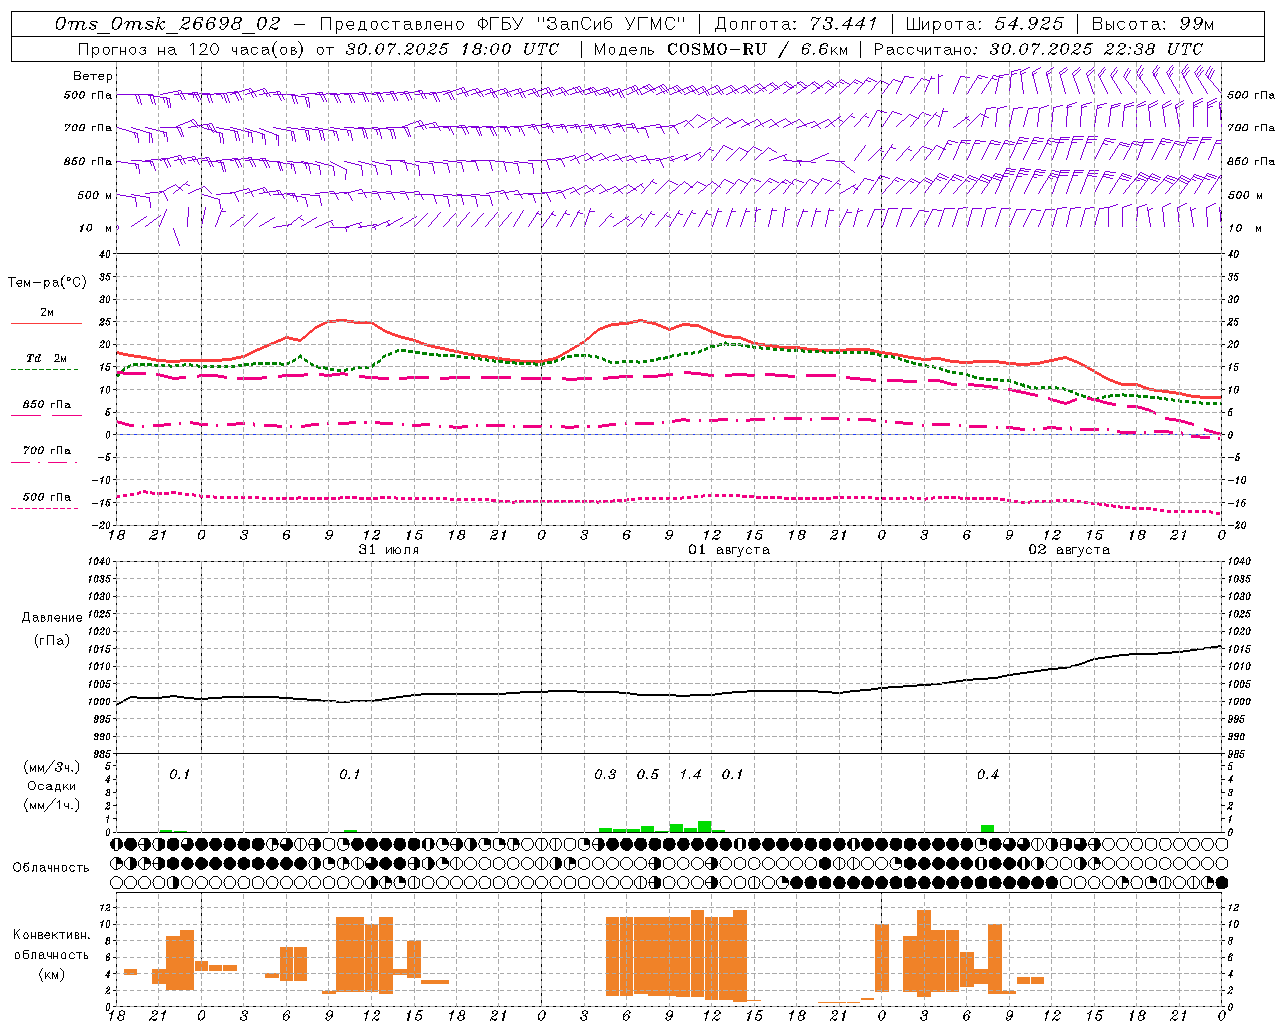This screenshot has width=1280, height=1024.
Task: Click the Модель COSMO-RU / 6.6км label
Action: [x=720, y=48]
